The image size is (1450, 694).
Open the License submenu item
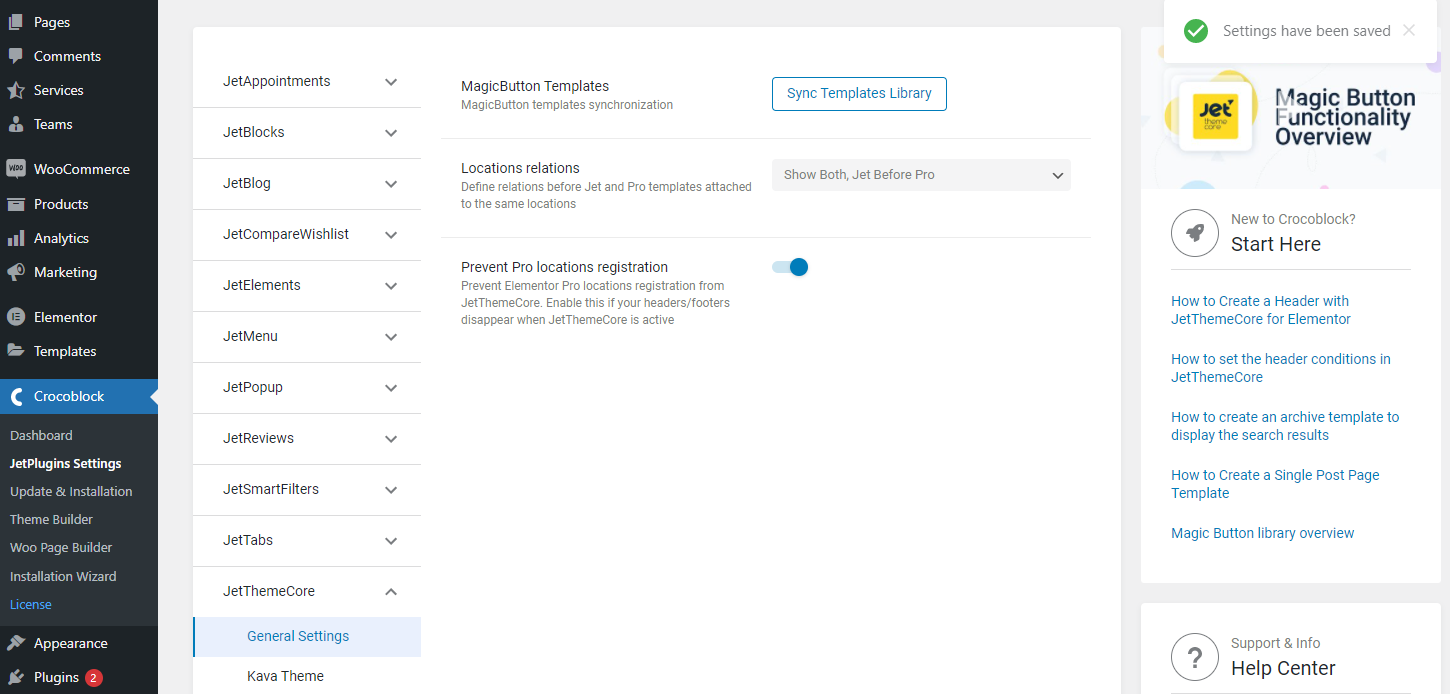(x=31, y=604)
